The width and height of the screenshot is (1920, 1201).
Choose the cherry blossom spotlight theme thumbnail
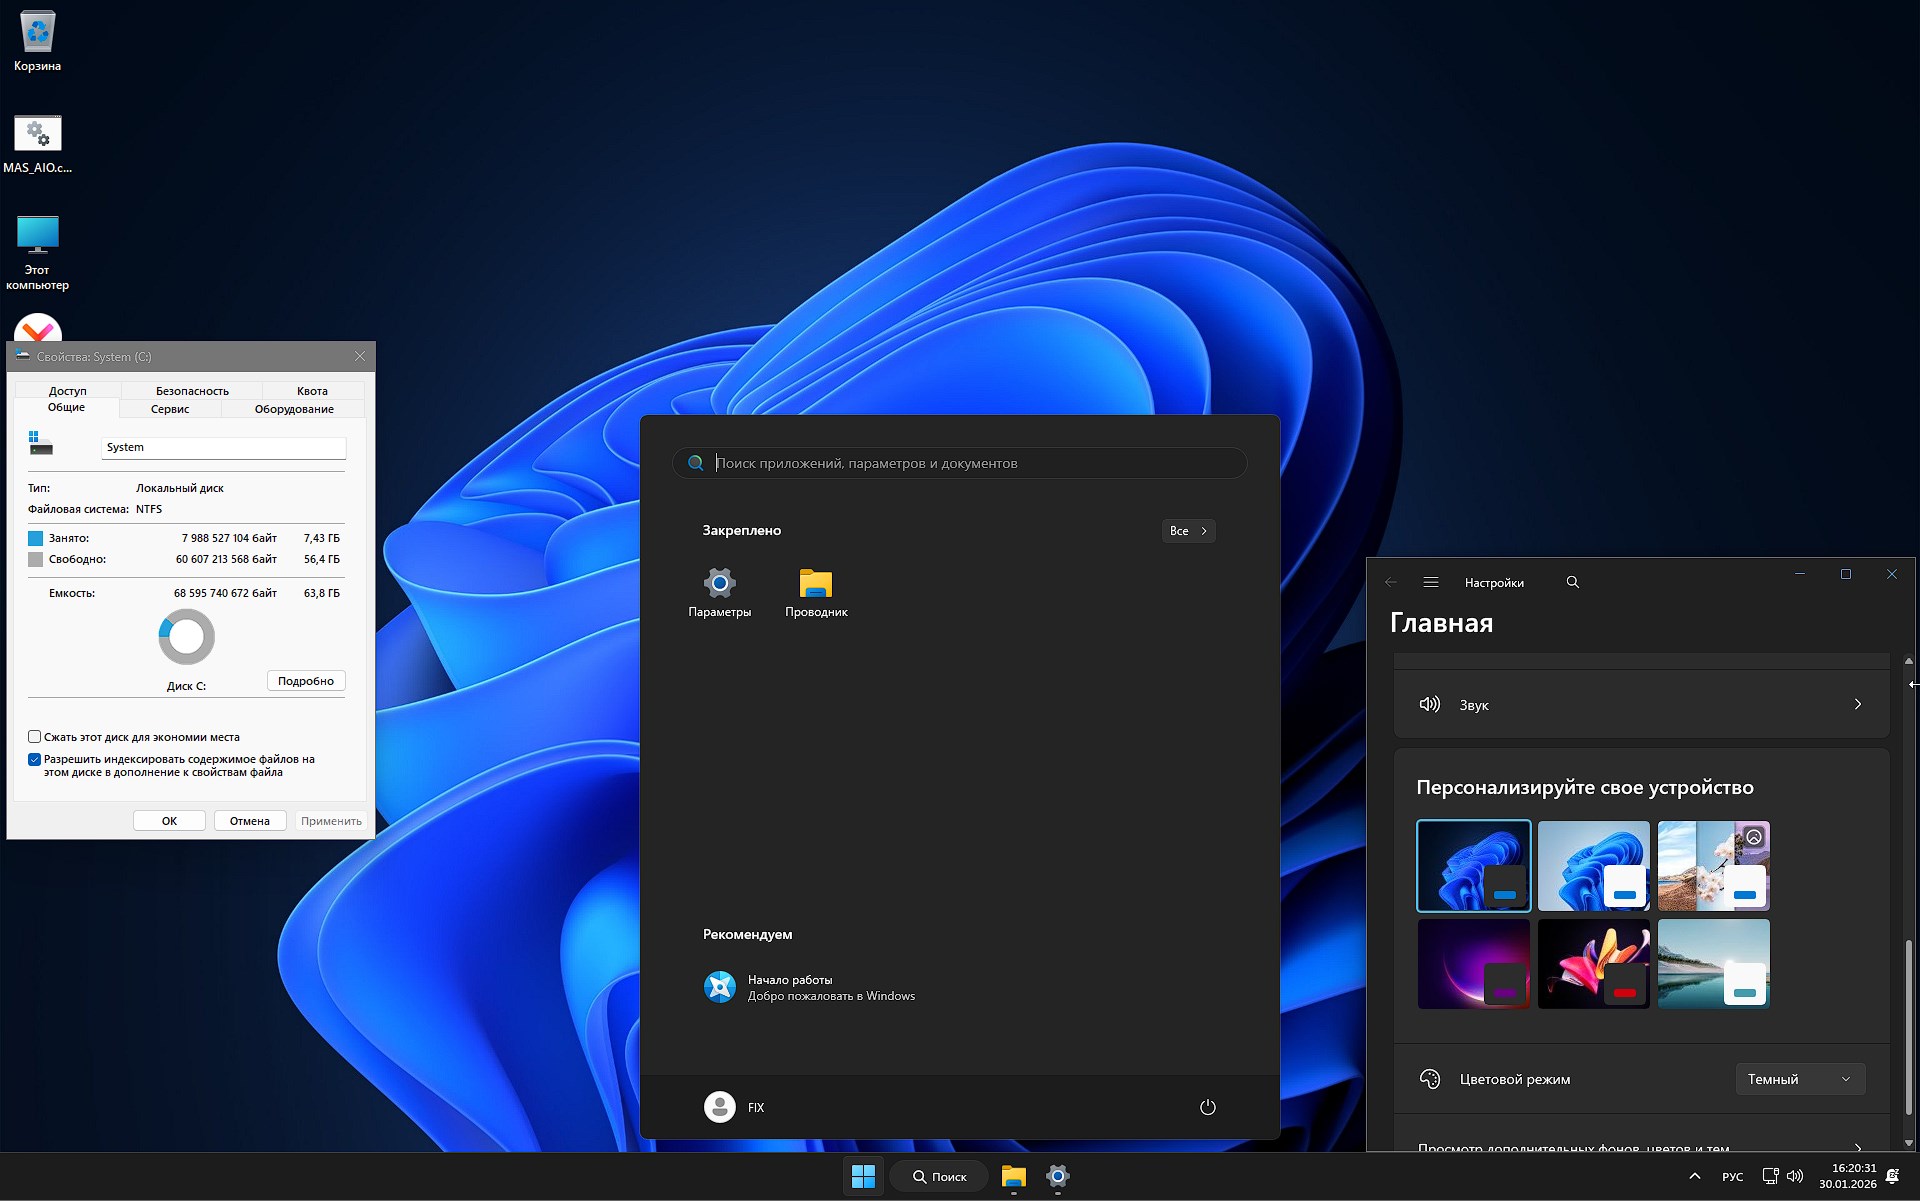(1714, 866)
